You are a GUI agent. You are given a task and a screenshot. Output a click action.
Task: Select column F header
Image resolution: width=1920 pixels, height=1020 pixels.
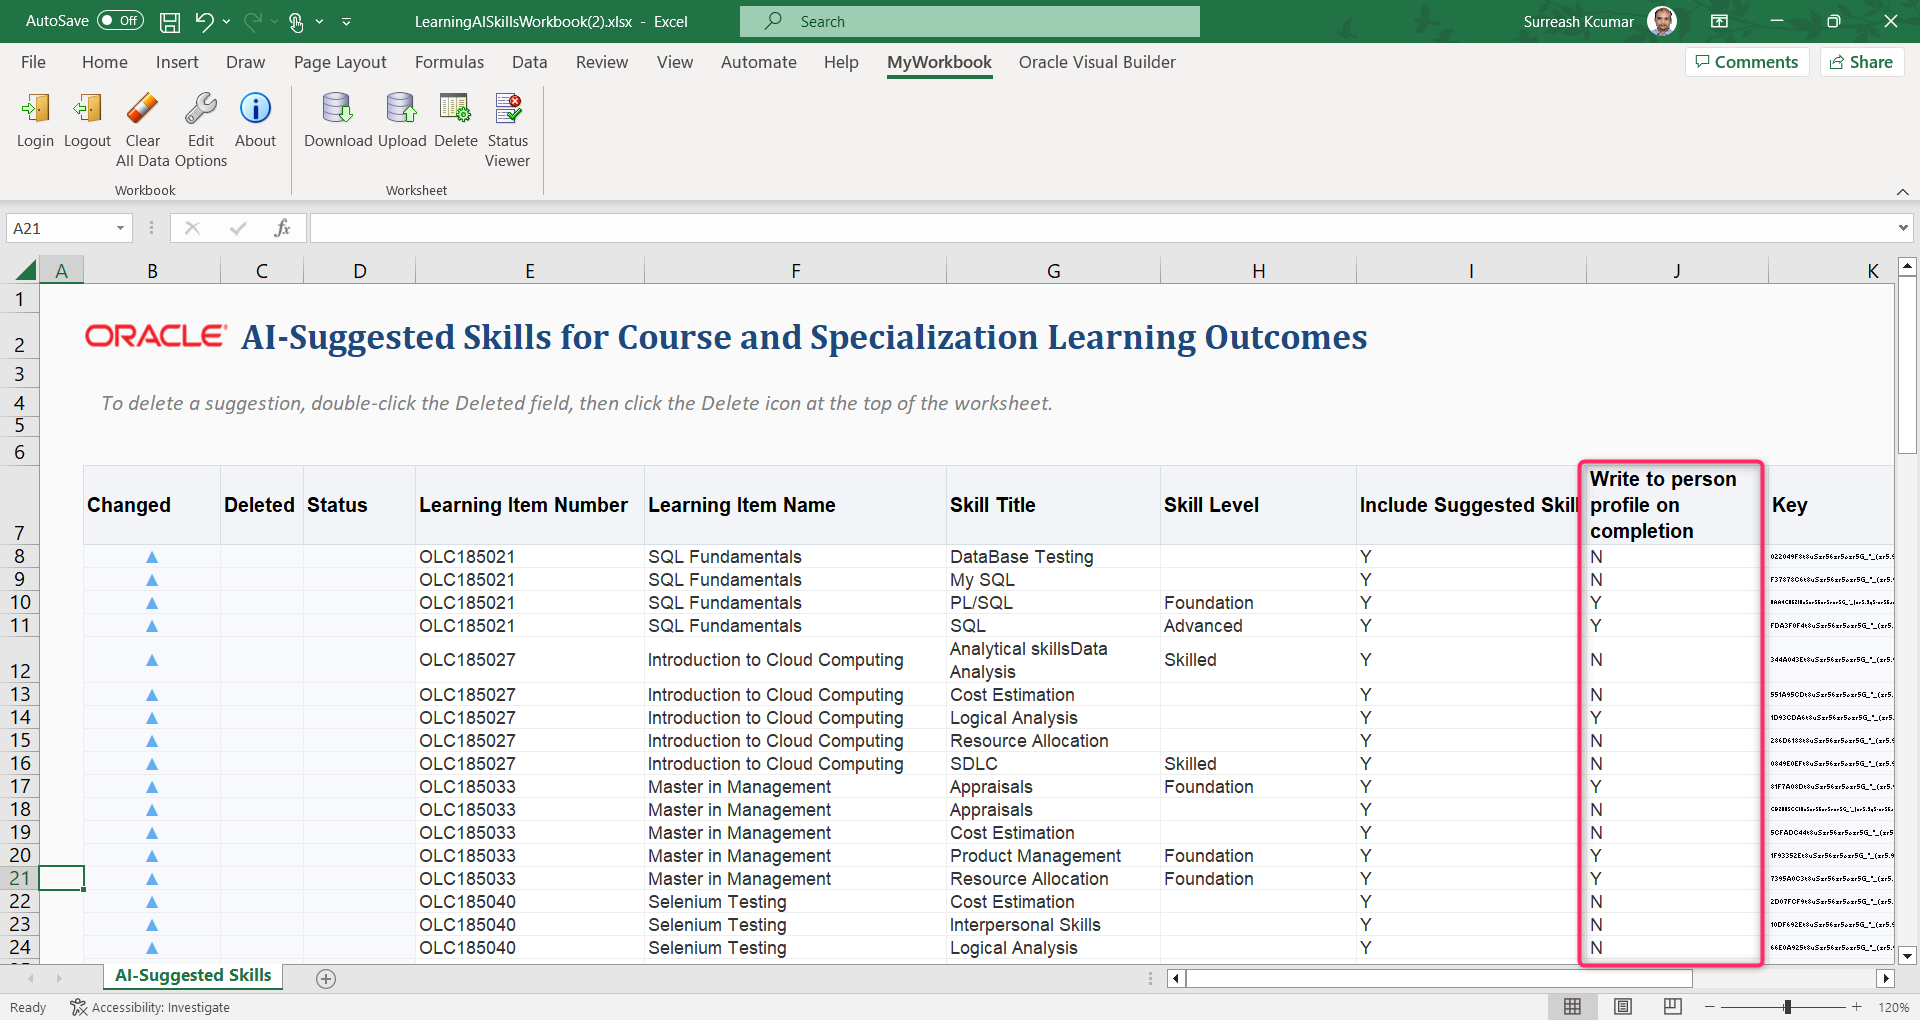coord(795,270)
